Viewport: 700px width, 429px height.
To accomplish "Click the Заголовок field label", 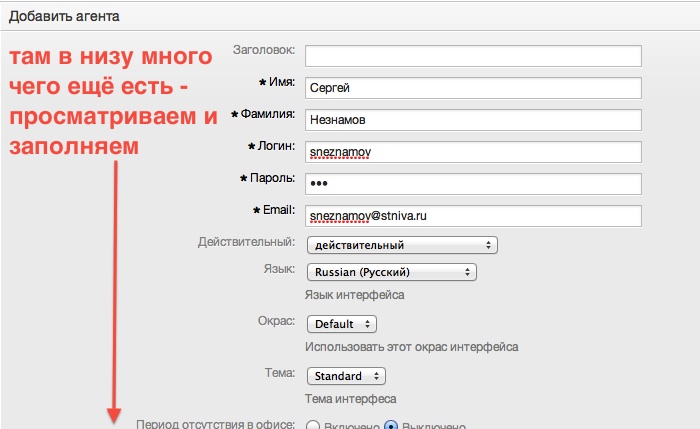I will click(x=264, y=49).
